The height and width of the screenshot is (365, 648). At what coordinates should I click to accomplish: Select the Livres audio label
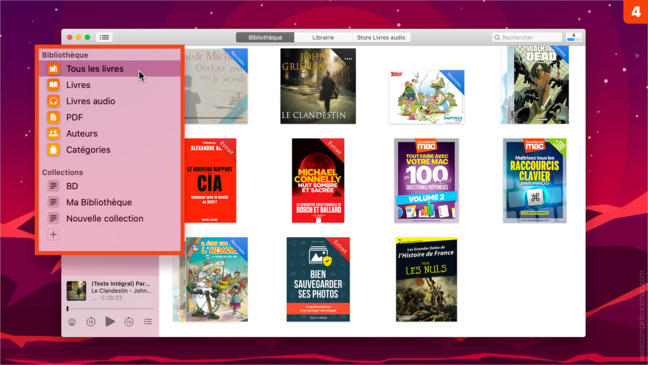click(x=91, y=101)
